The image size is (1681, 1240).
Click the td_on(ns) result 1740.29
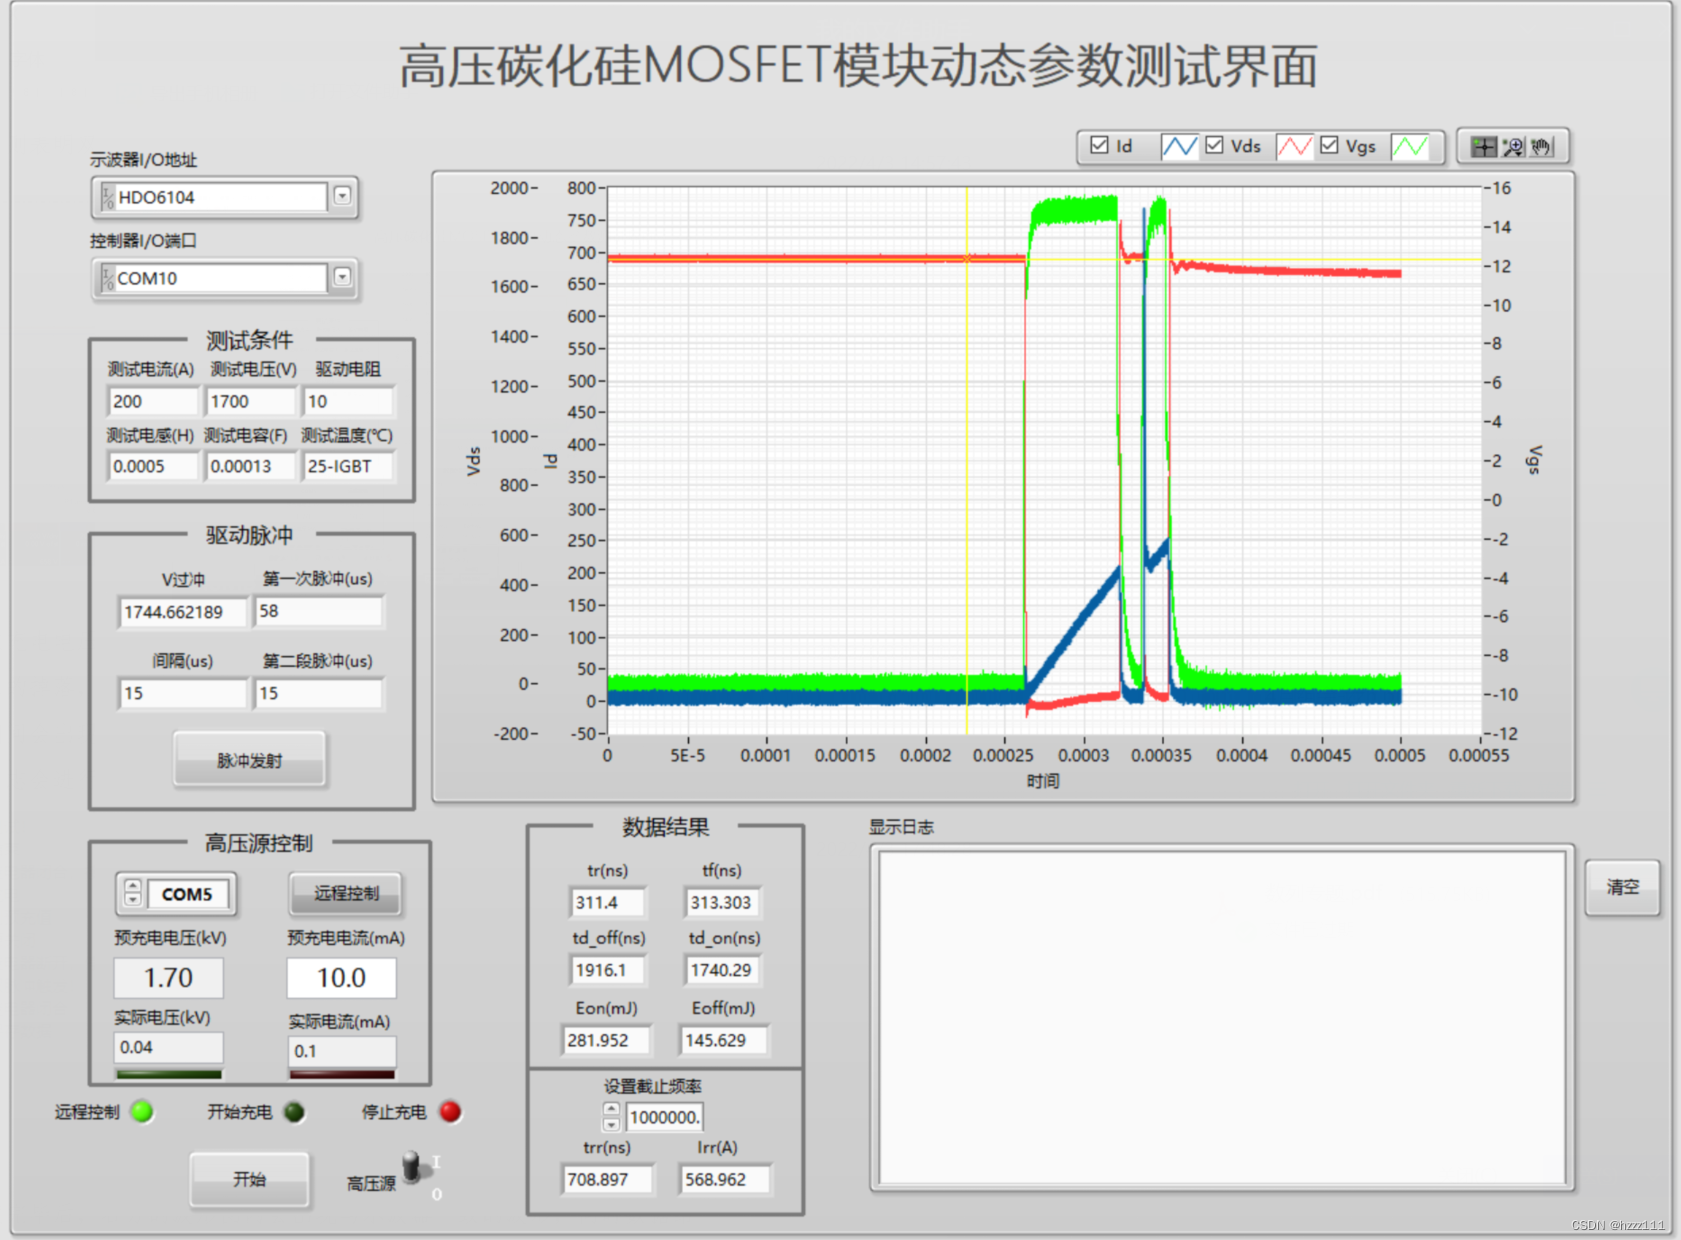721,970
